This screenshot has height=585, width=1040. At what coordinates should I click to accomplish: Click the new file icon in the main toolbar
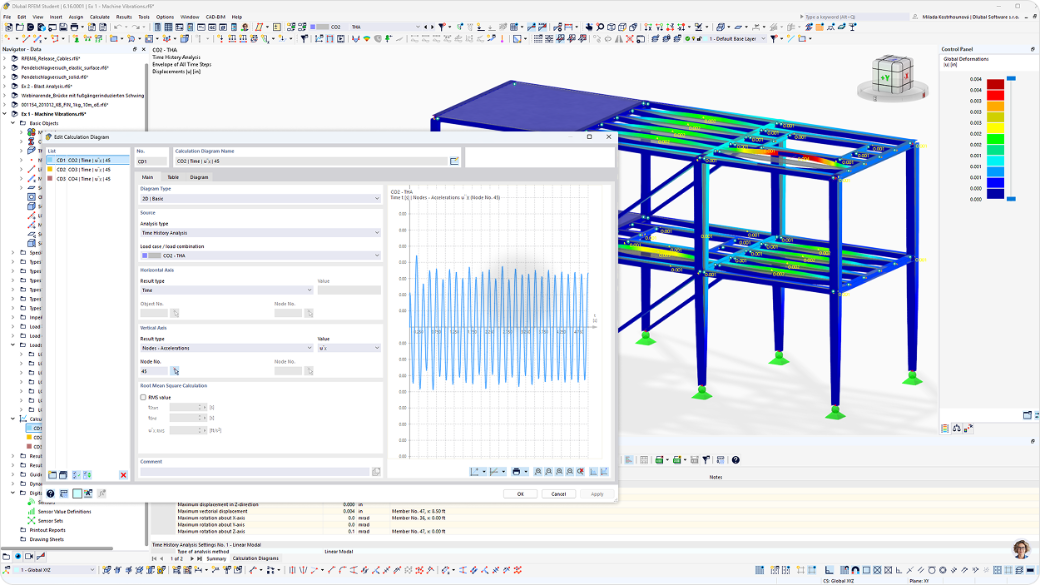tap(9, 27)
